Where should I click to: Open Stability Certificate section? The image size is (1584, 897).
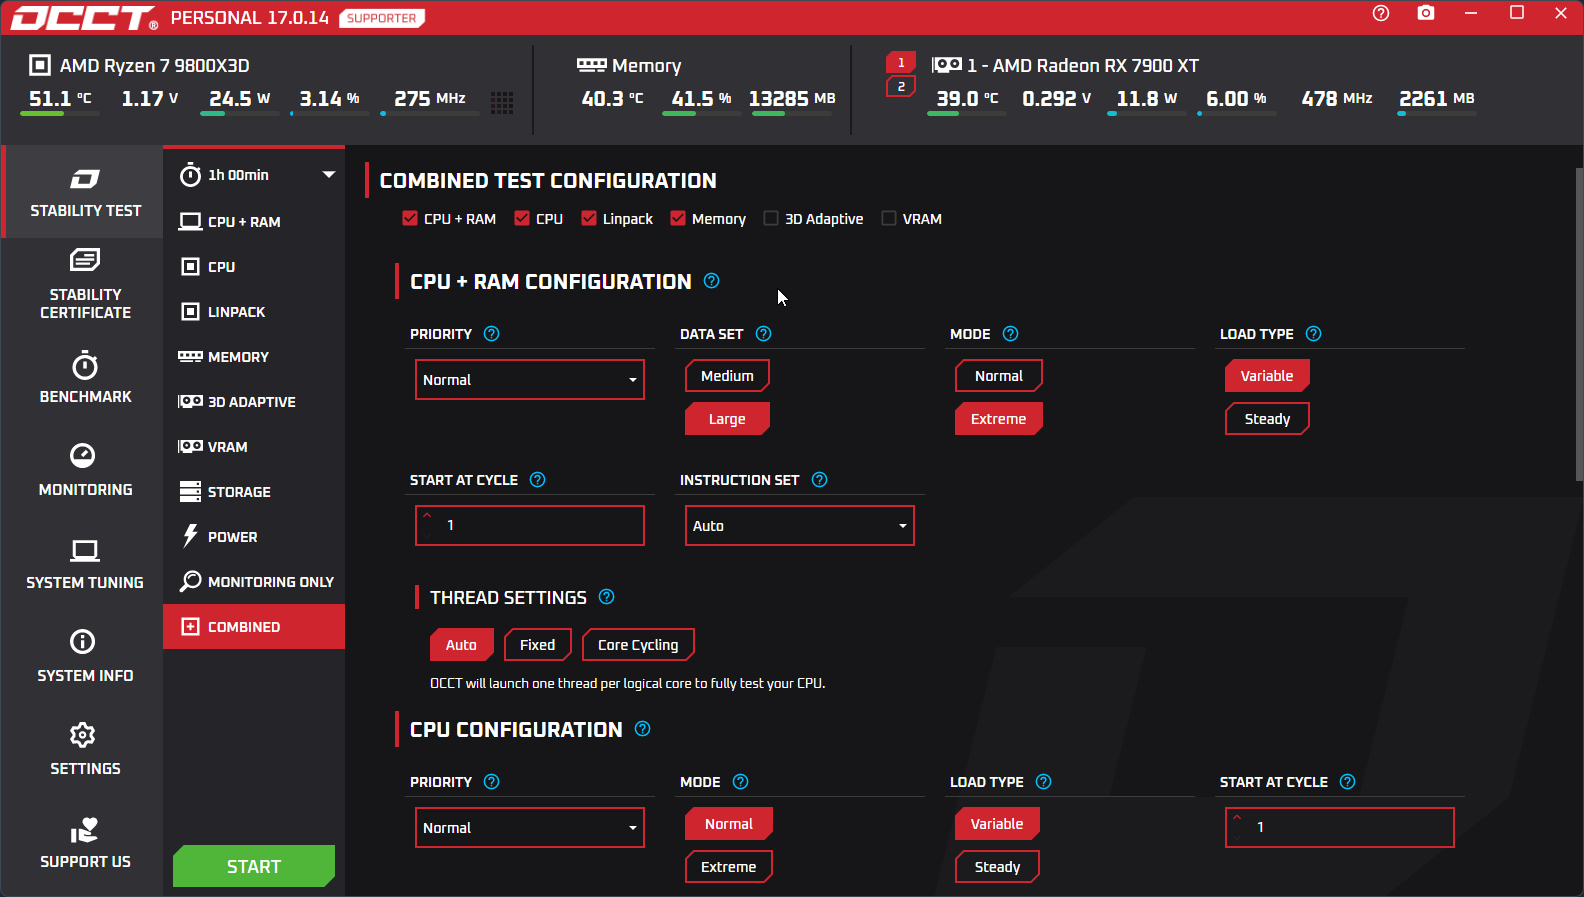click(x=85, y=285)
